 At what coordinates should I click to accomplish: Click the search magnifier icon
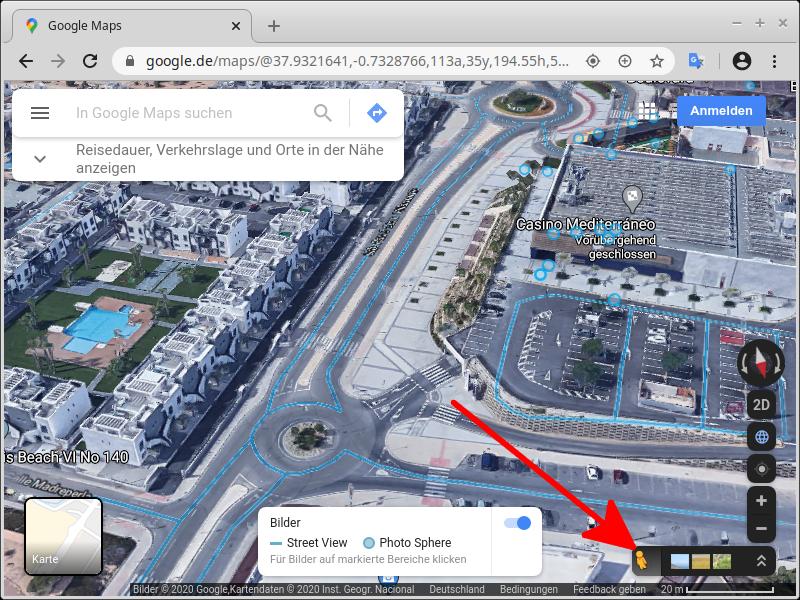click(323, 113)
